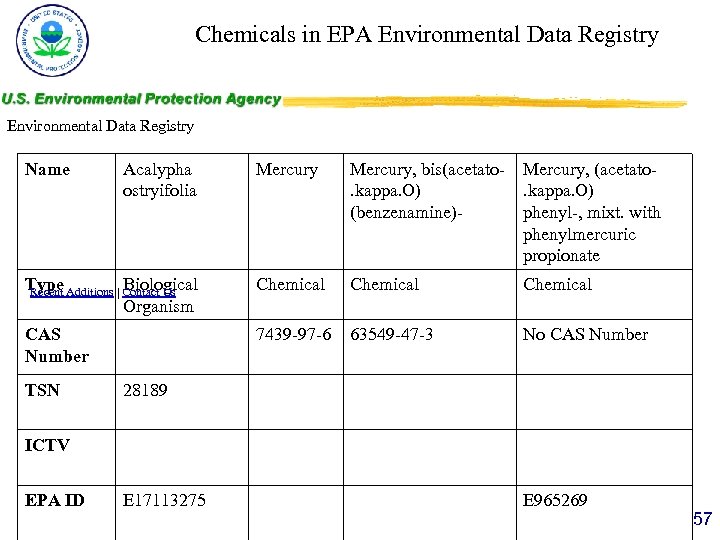Select the Acalypha ostryifolia name cell
The width and height of the screenshot is (720, 540).
[x=160, y=180]
